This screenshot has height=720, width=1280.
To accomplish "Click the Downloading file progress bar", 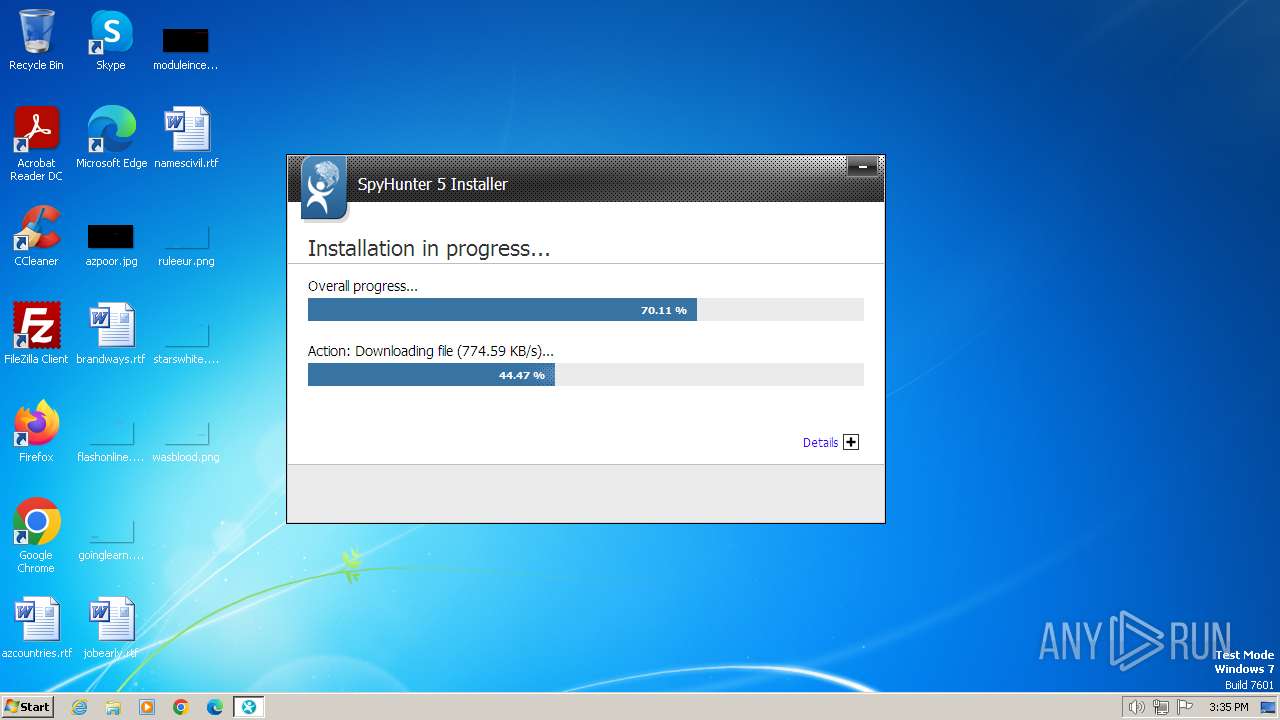I will [x=586, y=375].
